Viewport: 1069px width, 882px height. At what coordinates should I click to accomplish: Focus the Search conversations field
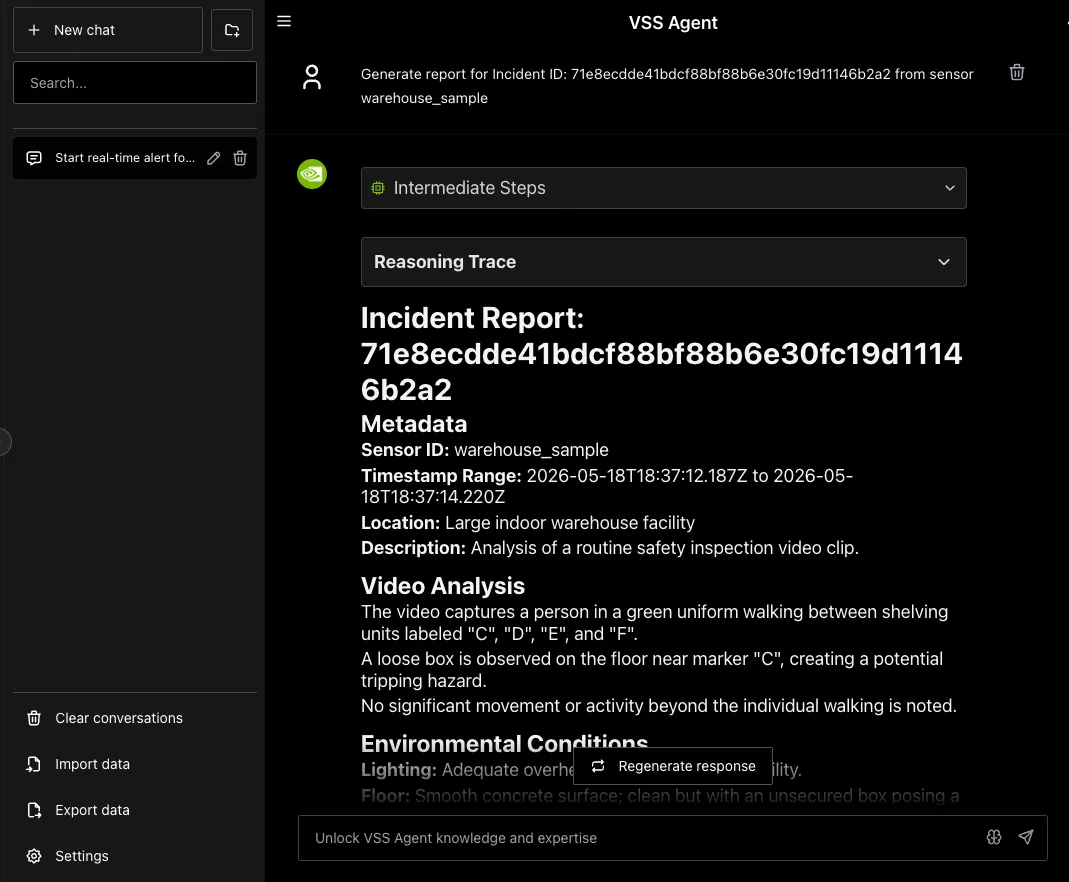point(135,82)
